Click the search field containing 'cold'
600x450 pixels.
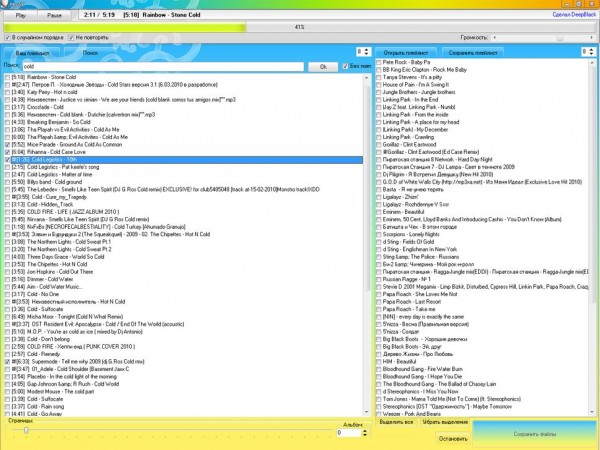160,66
